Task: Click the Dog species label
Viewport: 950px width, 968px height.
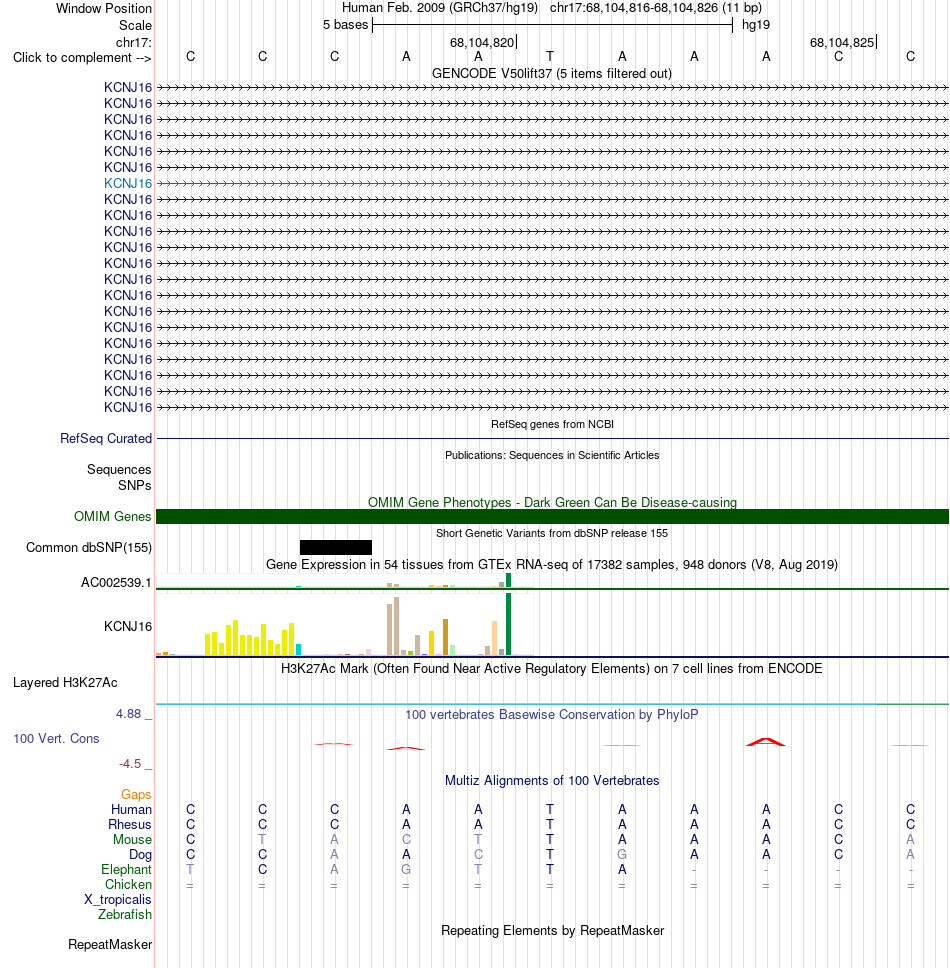Action: (140, 854)
